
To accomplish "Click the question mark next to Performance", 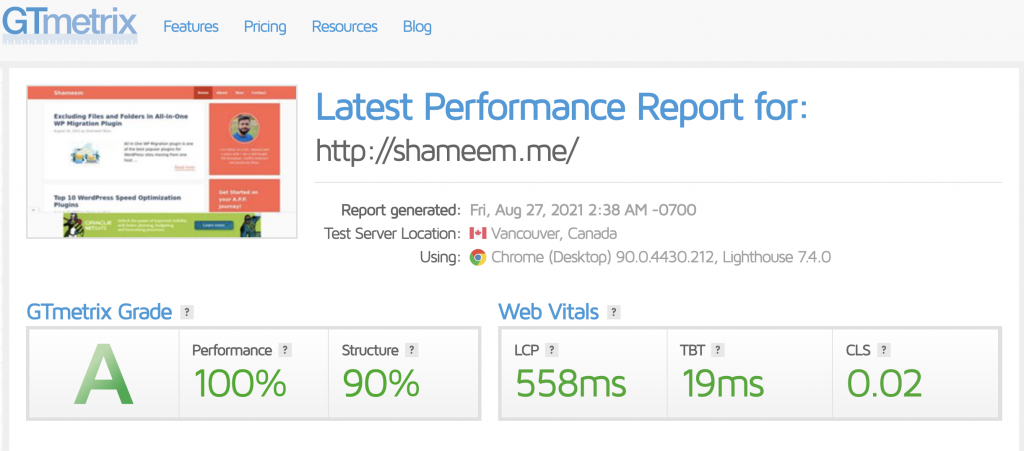I will coord(285,350).
